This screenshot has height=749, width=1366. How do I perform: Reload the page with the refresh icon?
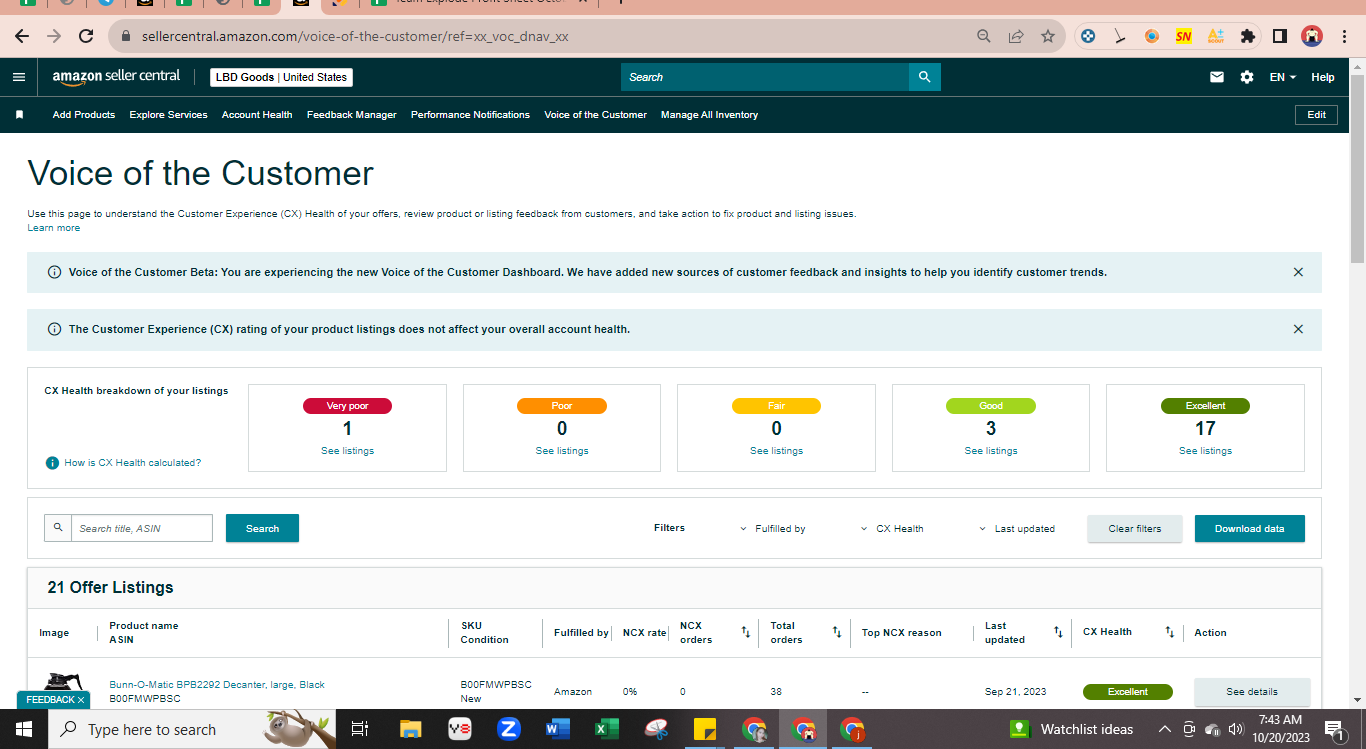[86, 36]
